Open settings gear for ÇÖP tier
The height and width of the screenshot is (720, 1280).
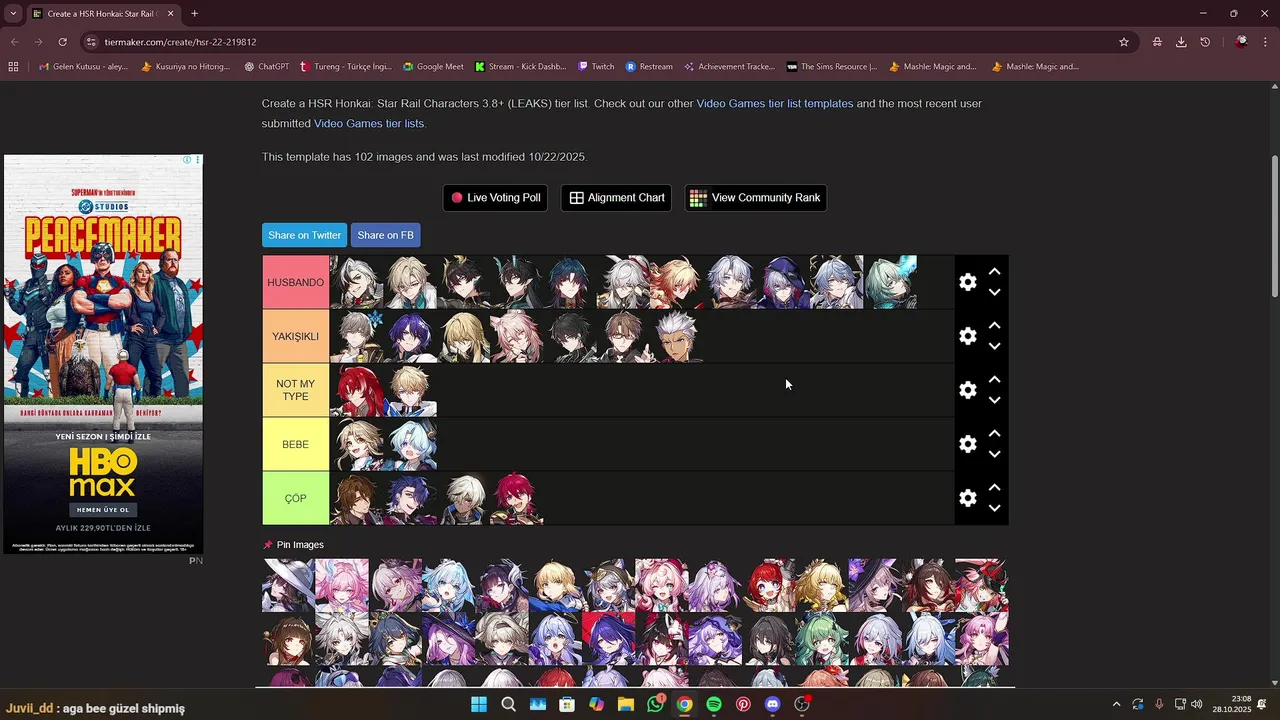[x=967, y=498]
